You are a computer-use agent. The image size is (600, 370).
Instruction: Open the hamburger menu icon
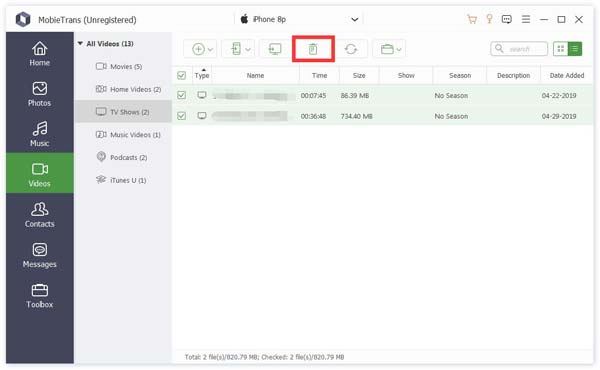click(x=526, y=19)
